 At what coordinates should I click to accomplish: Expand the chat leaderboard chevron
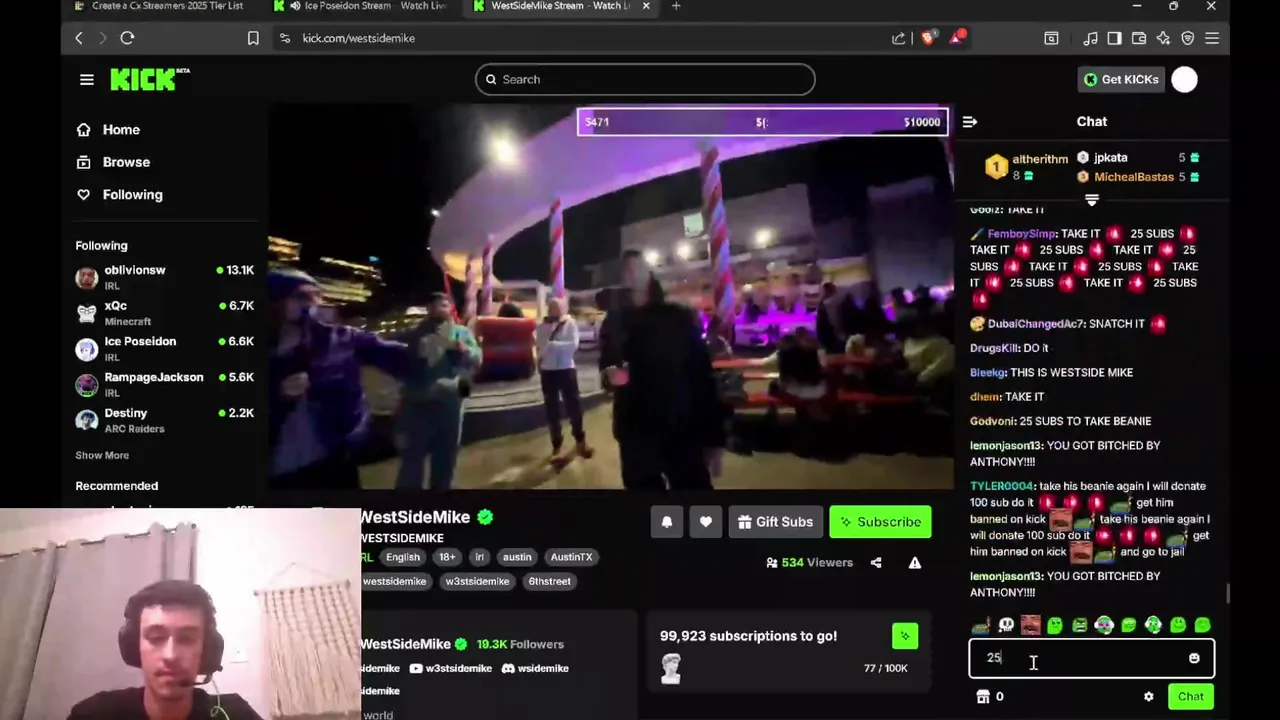pos(1092,201)
